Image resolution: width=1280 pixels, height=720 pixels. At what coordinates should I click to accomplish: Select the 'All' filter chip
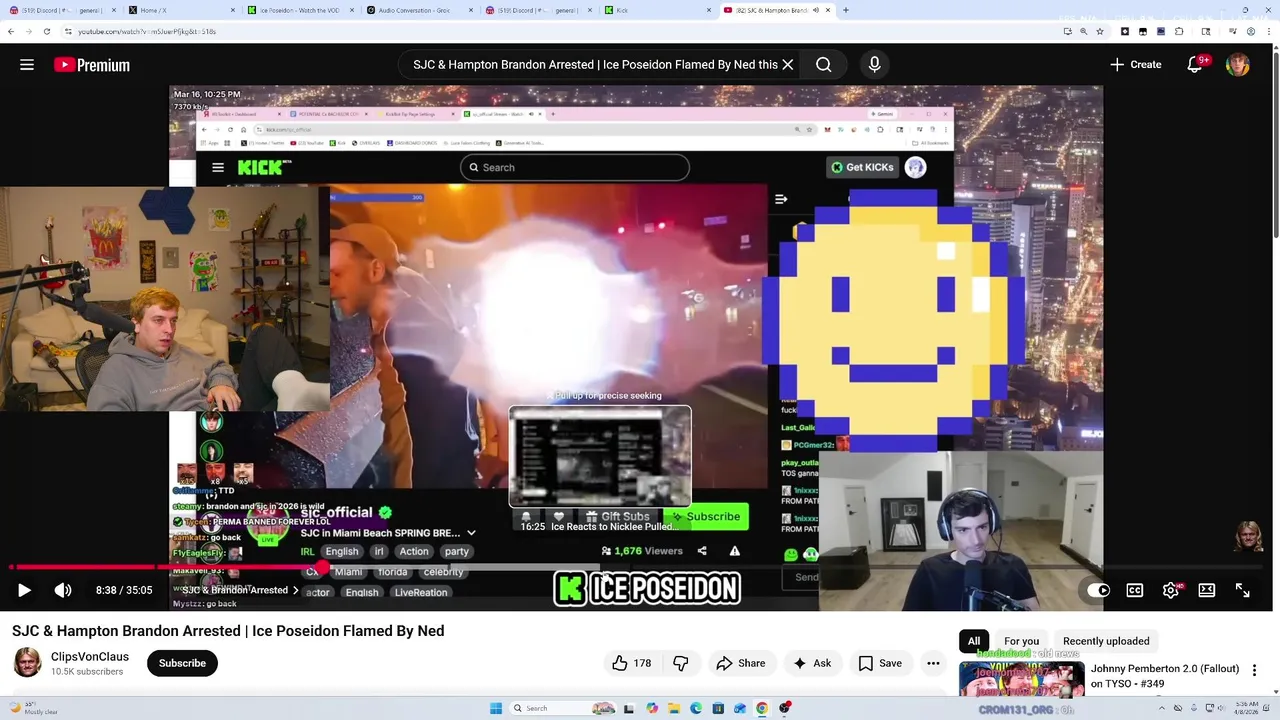tap(974, 641)
